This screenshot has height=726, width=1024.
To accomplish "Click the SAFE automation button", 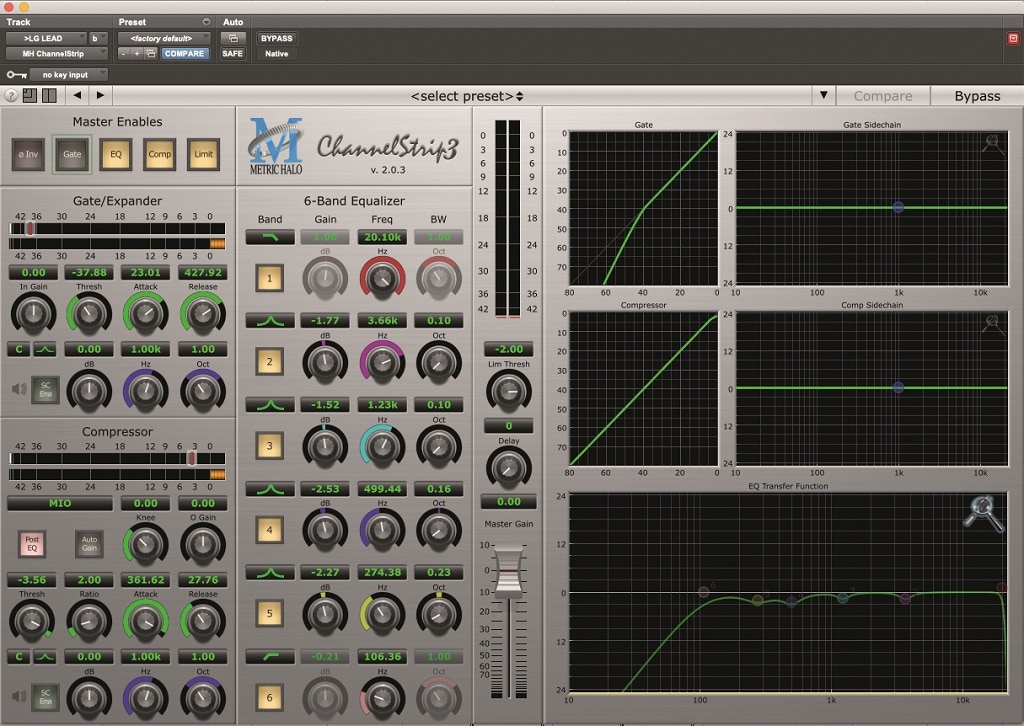I will click(232, 54).
